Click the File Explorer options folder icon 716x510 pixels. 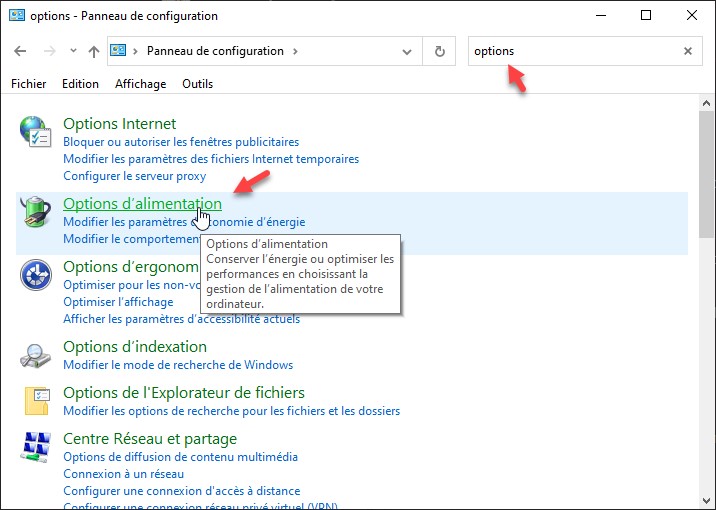pyautogui.click(x=36, y=401)
